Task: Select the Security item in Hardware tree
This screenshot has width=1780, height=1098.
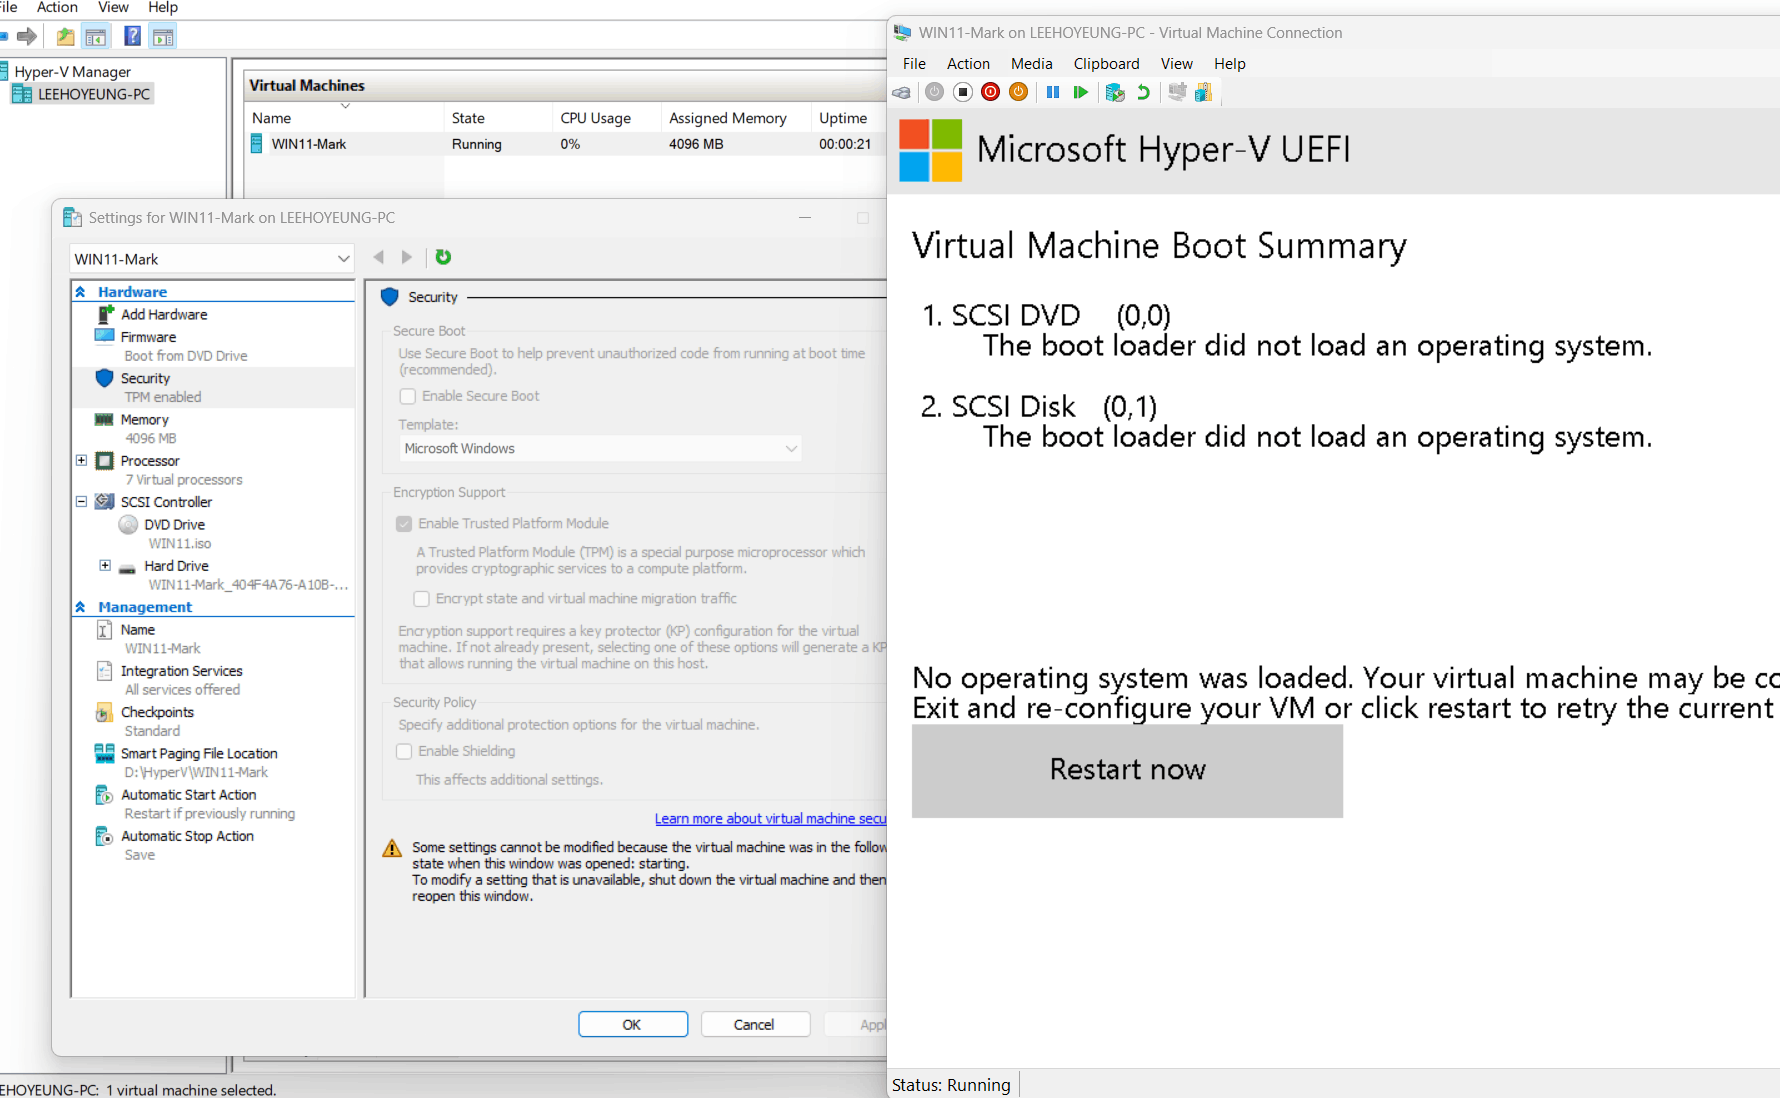Action: coord(145,378)
